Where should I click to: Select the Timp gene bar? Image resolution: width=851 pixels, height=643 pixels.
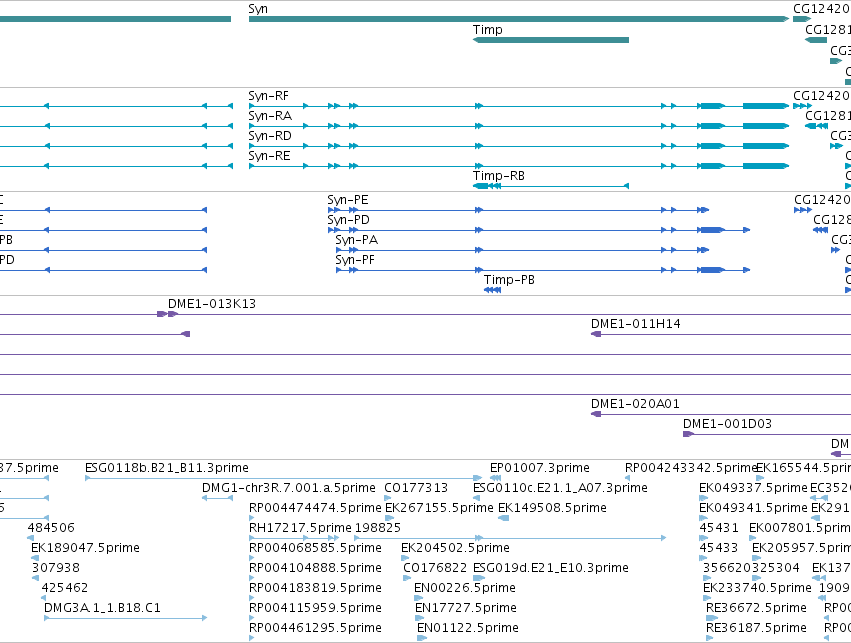[x=551, y=40]
